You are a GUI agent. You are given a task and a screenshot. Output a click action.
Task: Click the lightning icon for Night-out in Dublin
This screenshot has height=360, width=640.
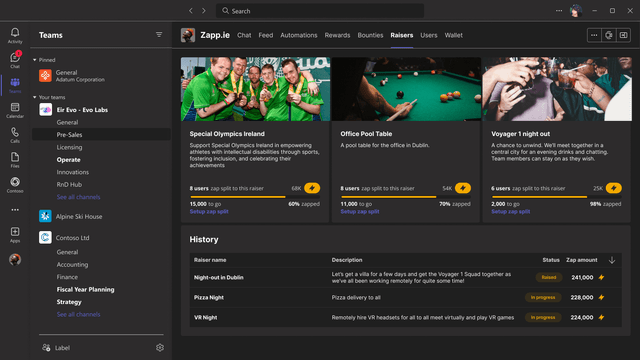601,278
